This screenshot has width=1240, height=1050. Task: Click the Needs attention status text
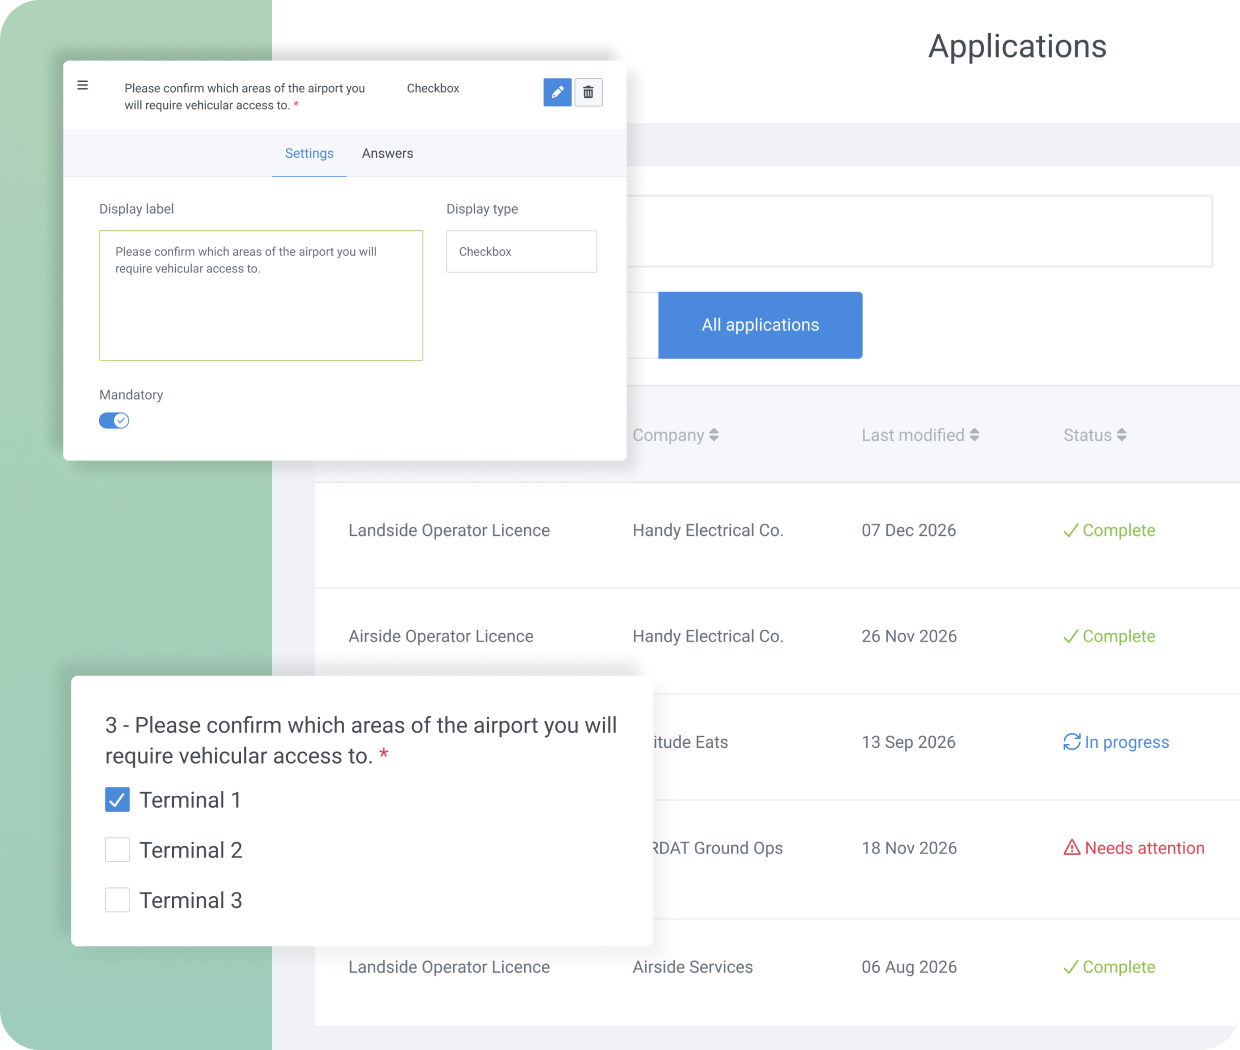click(x=1145, y=848)
